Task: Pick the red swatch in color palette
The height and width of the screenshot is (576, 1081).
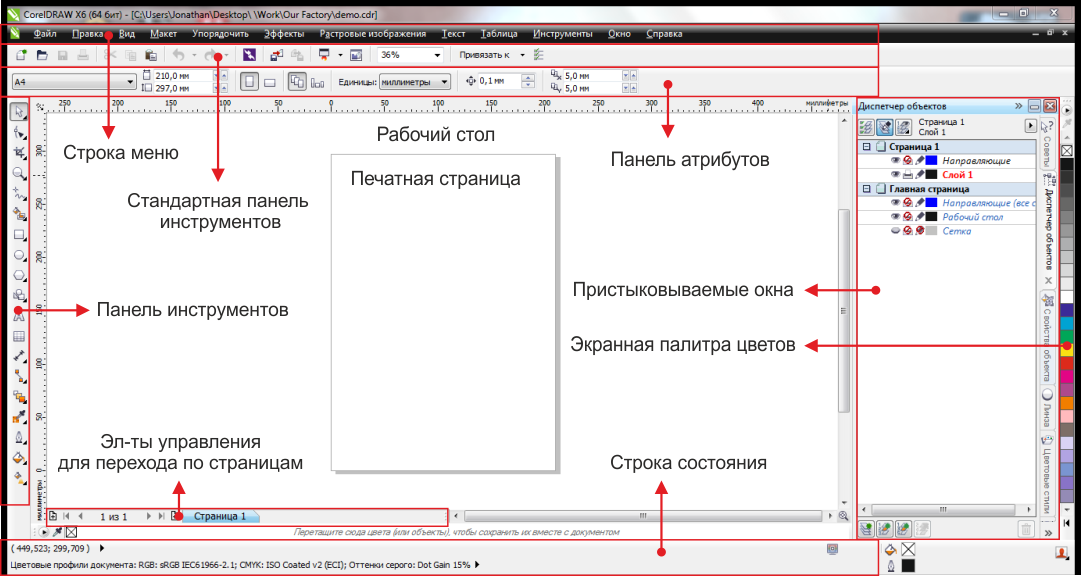Action: [1067, 363]
